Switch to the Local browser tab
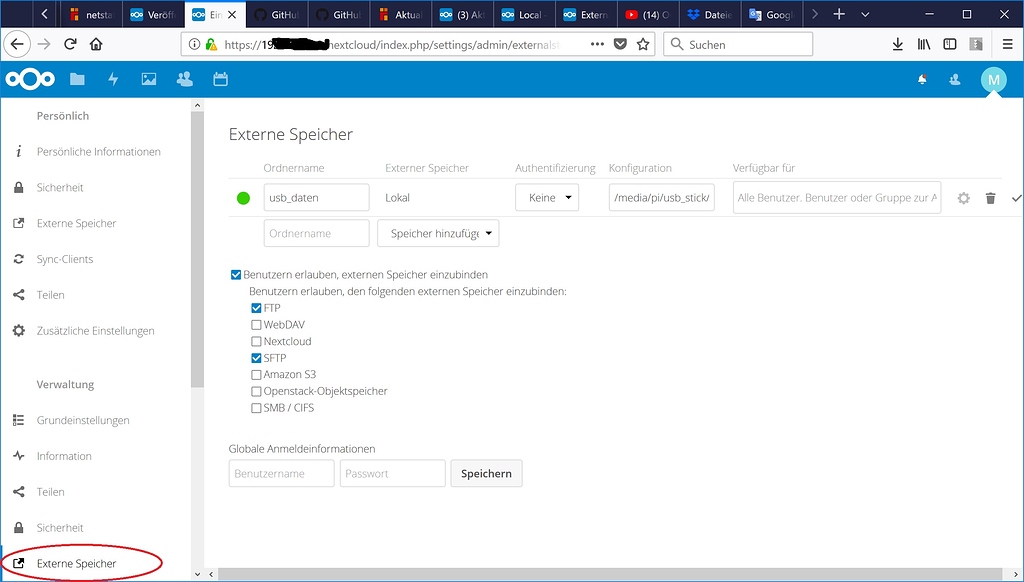The image size is (1024, 582). [524, 14]
